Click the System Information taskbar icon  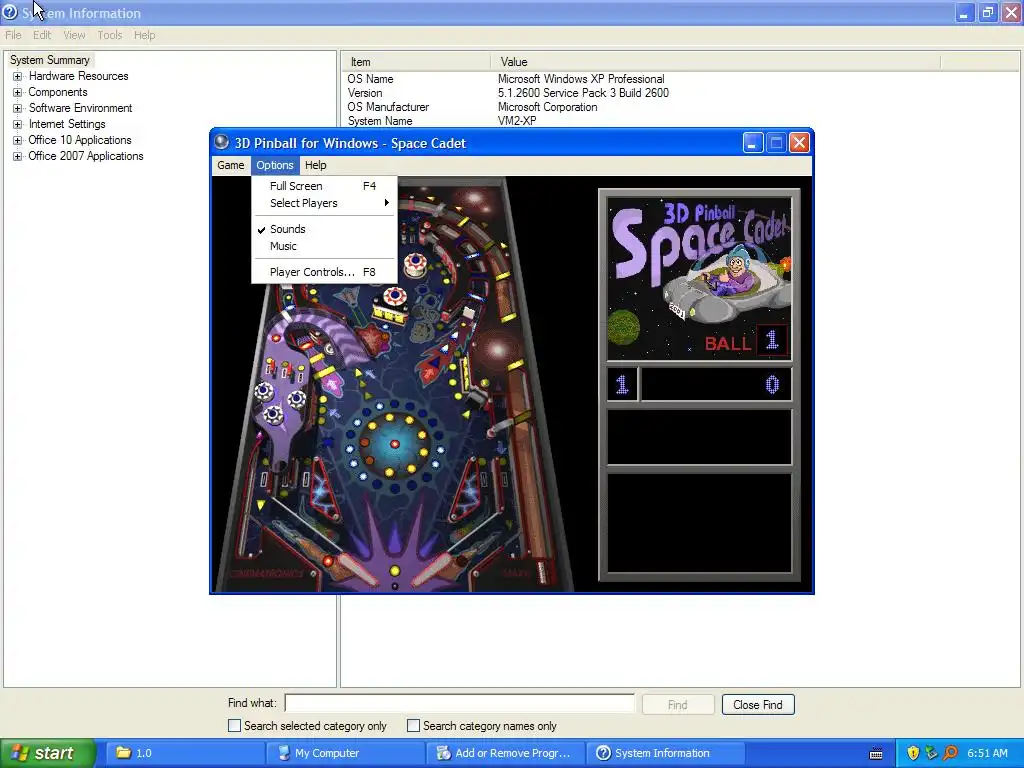coord(604,753)
